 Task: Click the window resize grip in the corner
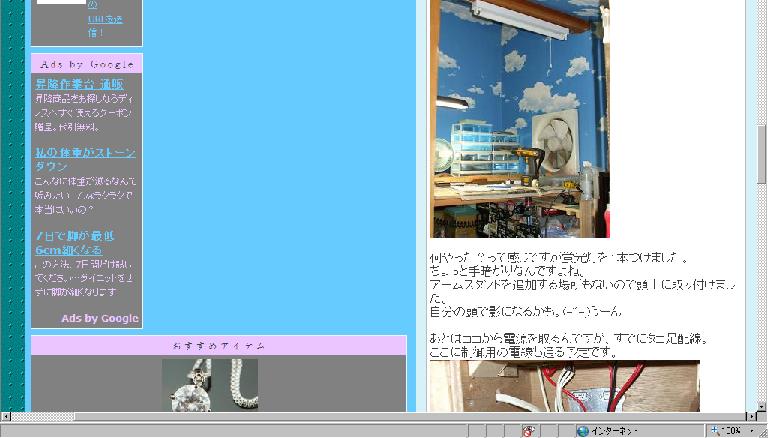point(763,432)
